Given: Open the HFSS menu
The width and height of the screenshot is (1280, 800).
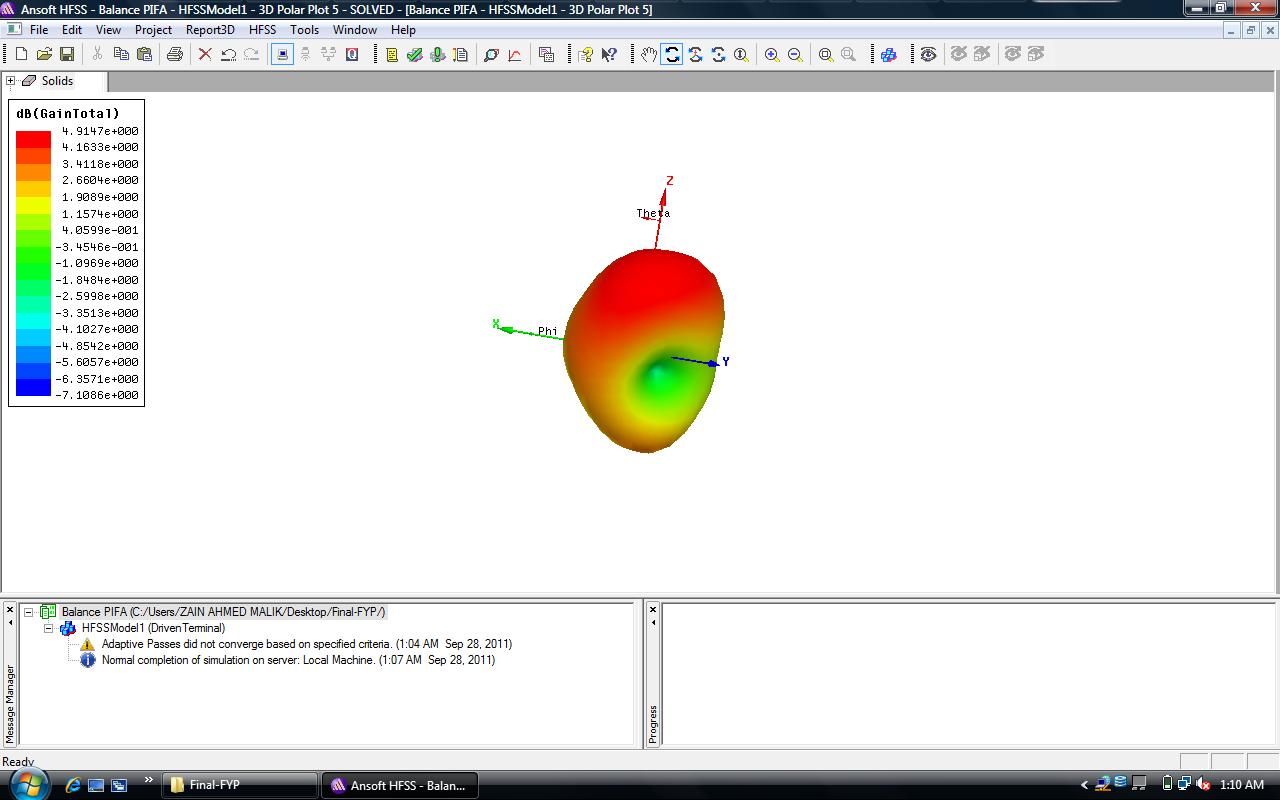Looking at the screenshot, I should [x=262, y=30].
